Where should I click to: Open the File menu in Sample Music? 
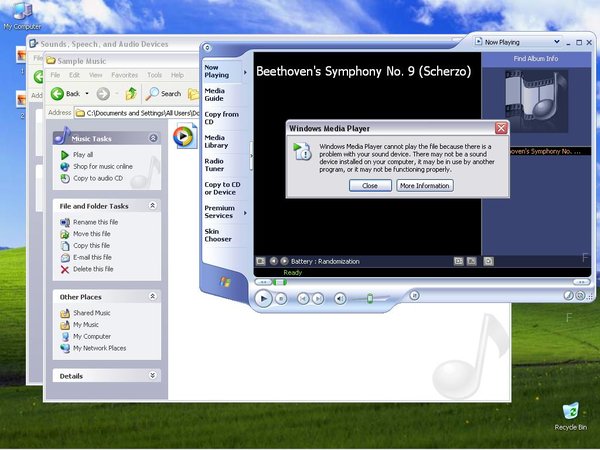coord(55,75)
